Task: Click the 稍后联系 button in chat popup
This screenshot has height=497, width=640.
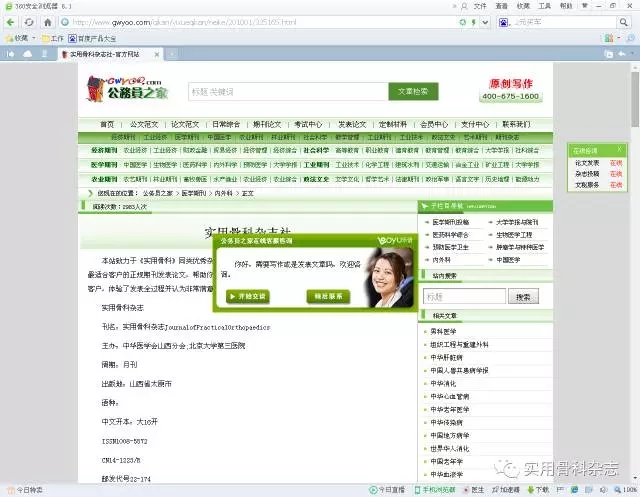Action: (328, 296)
